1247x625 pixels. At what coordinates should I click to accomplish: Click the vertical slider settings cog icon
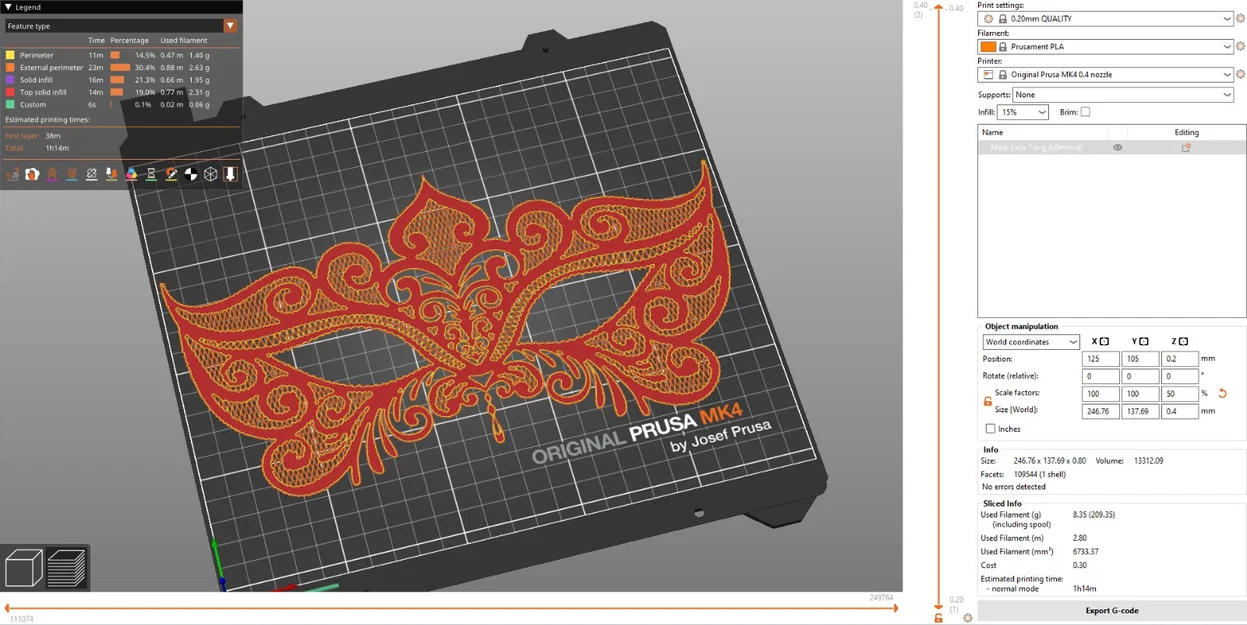pos(967,618)
